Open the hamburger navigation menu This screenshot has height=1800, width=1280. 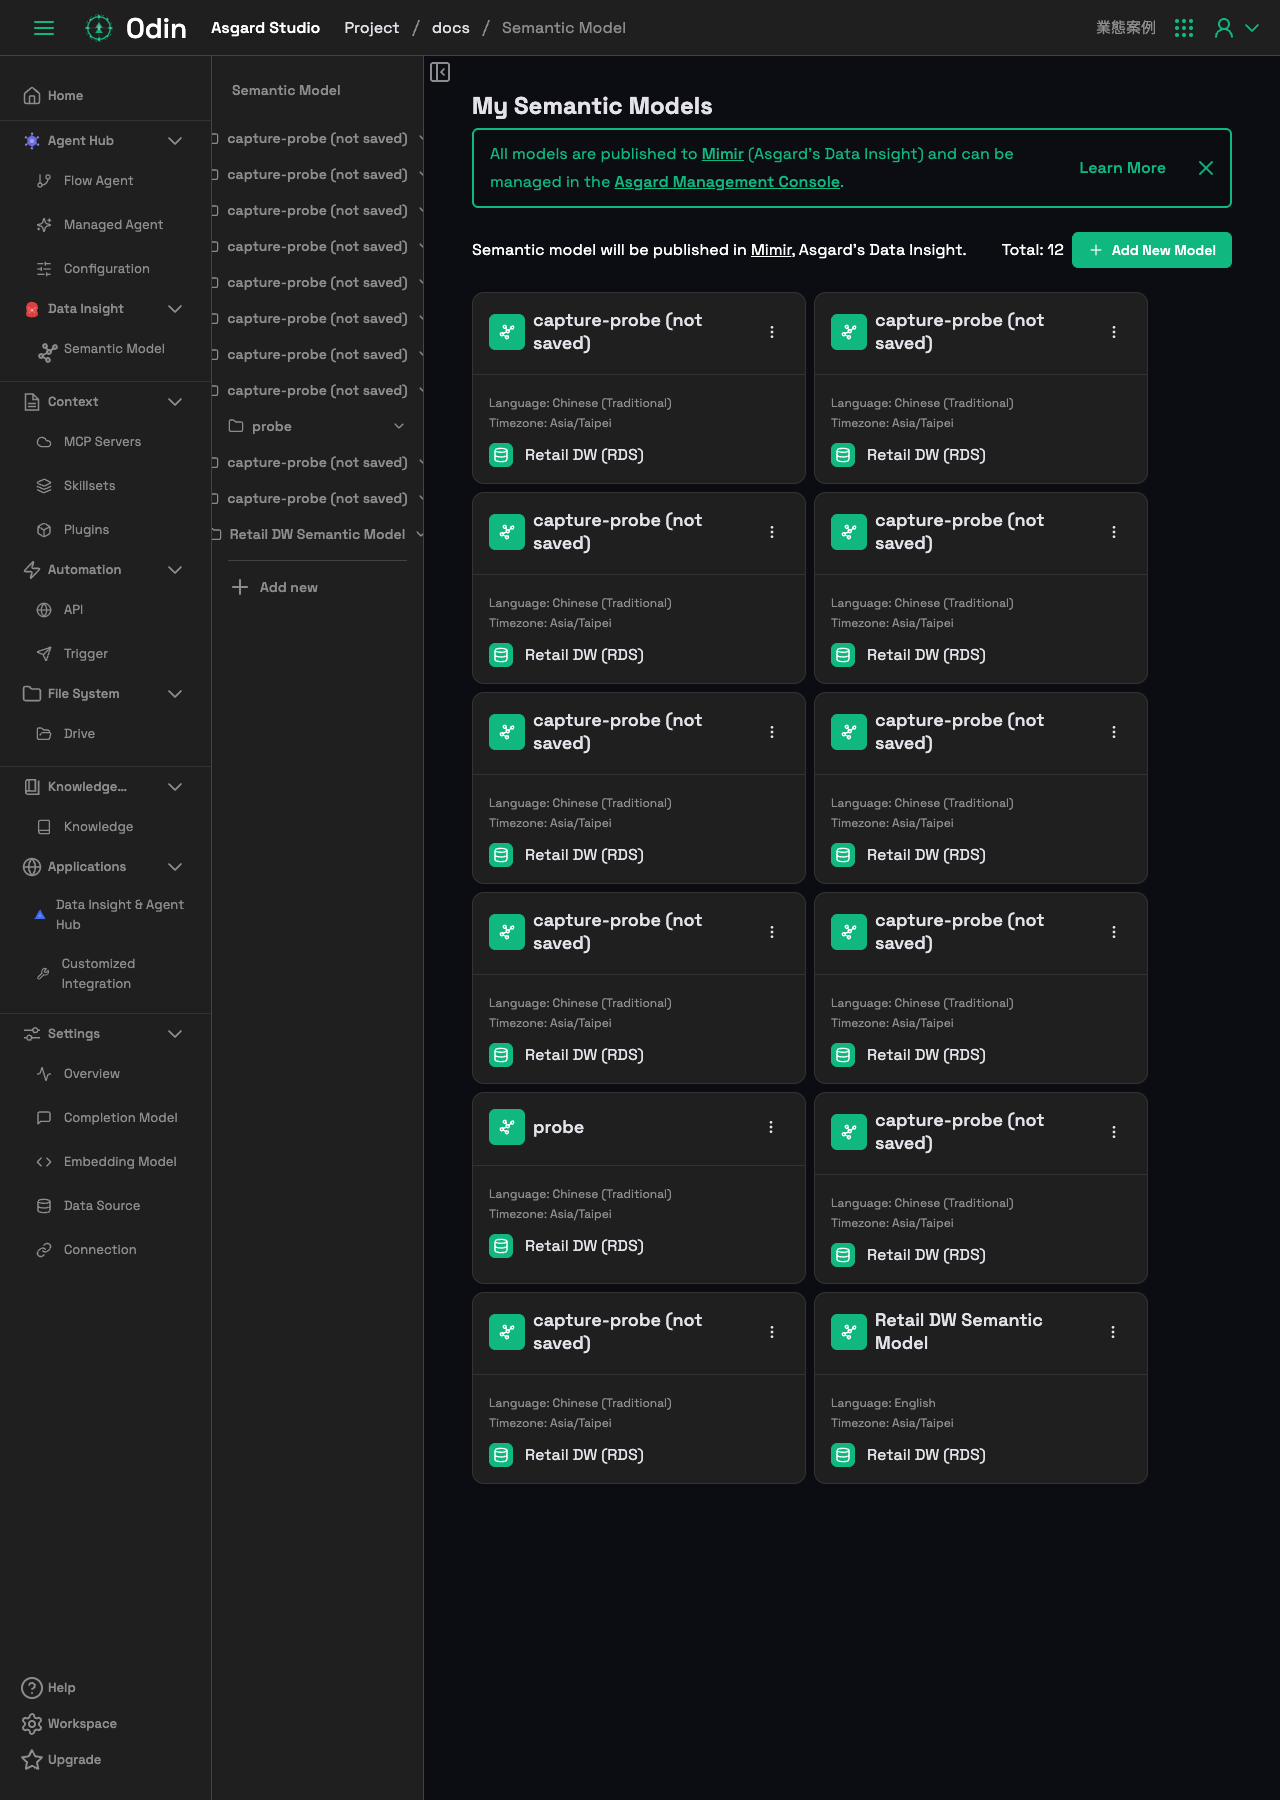(x=44, y=28)
